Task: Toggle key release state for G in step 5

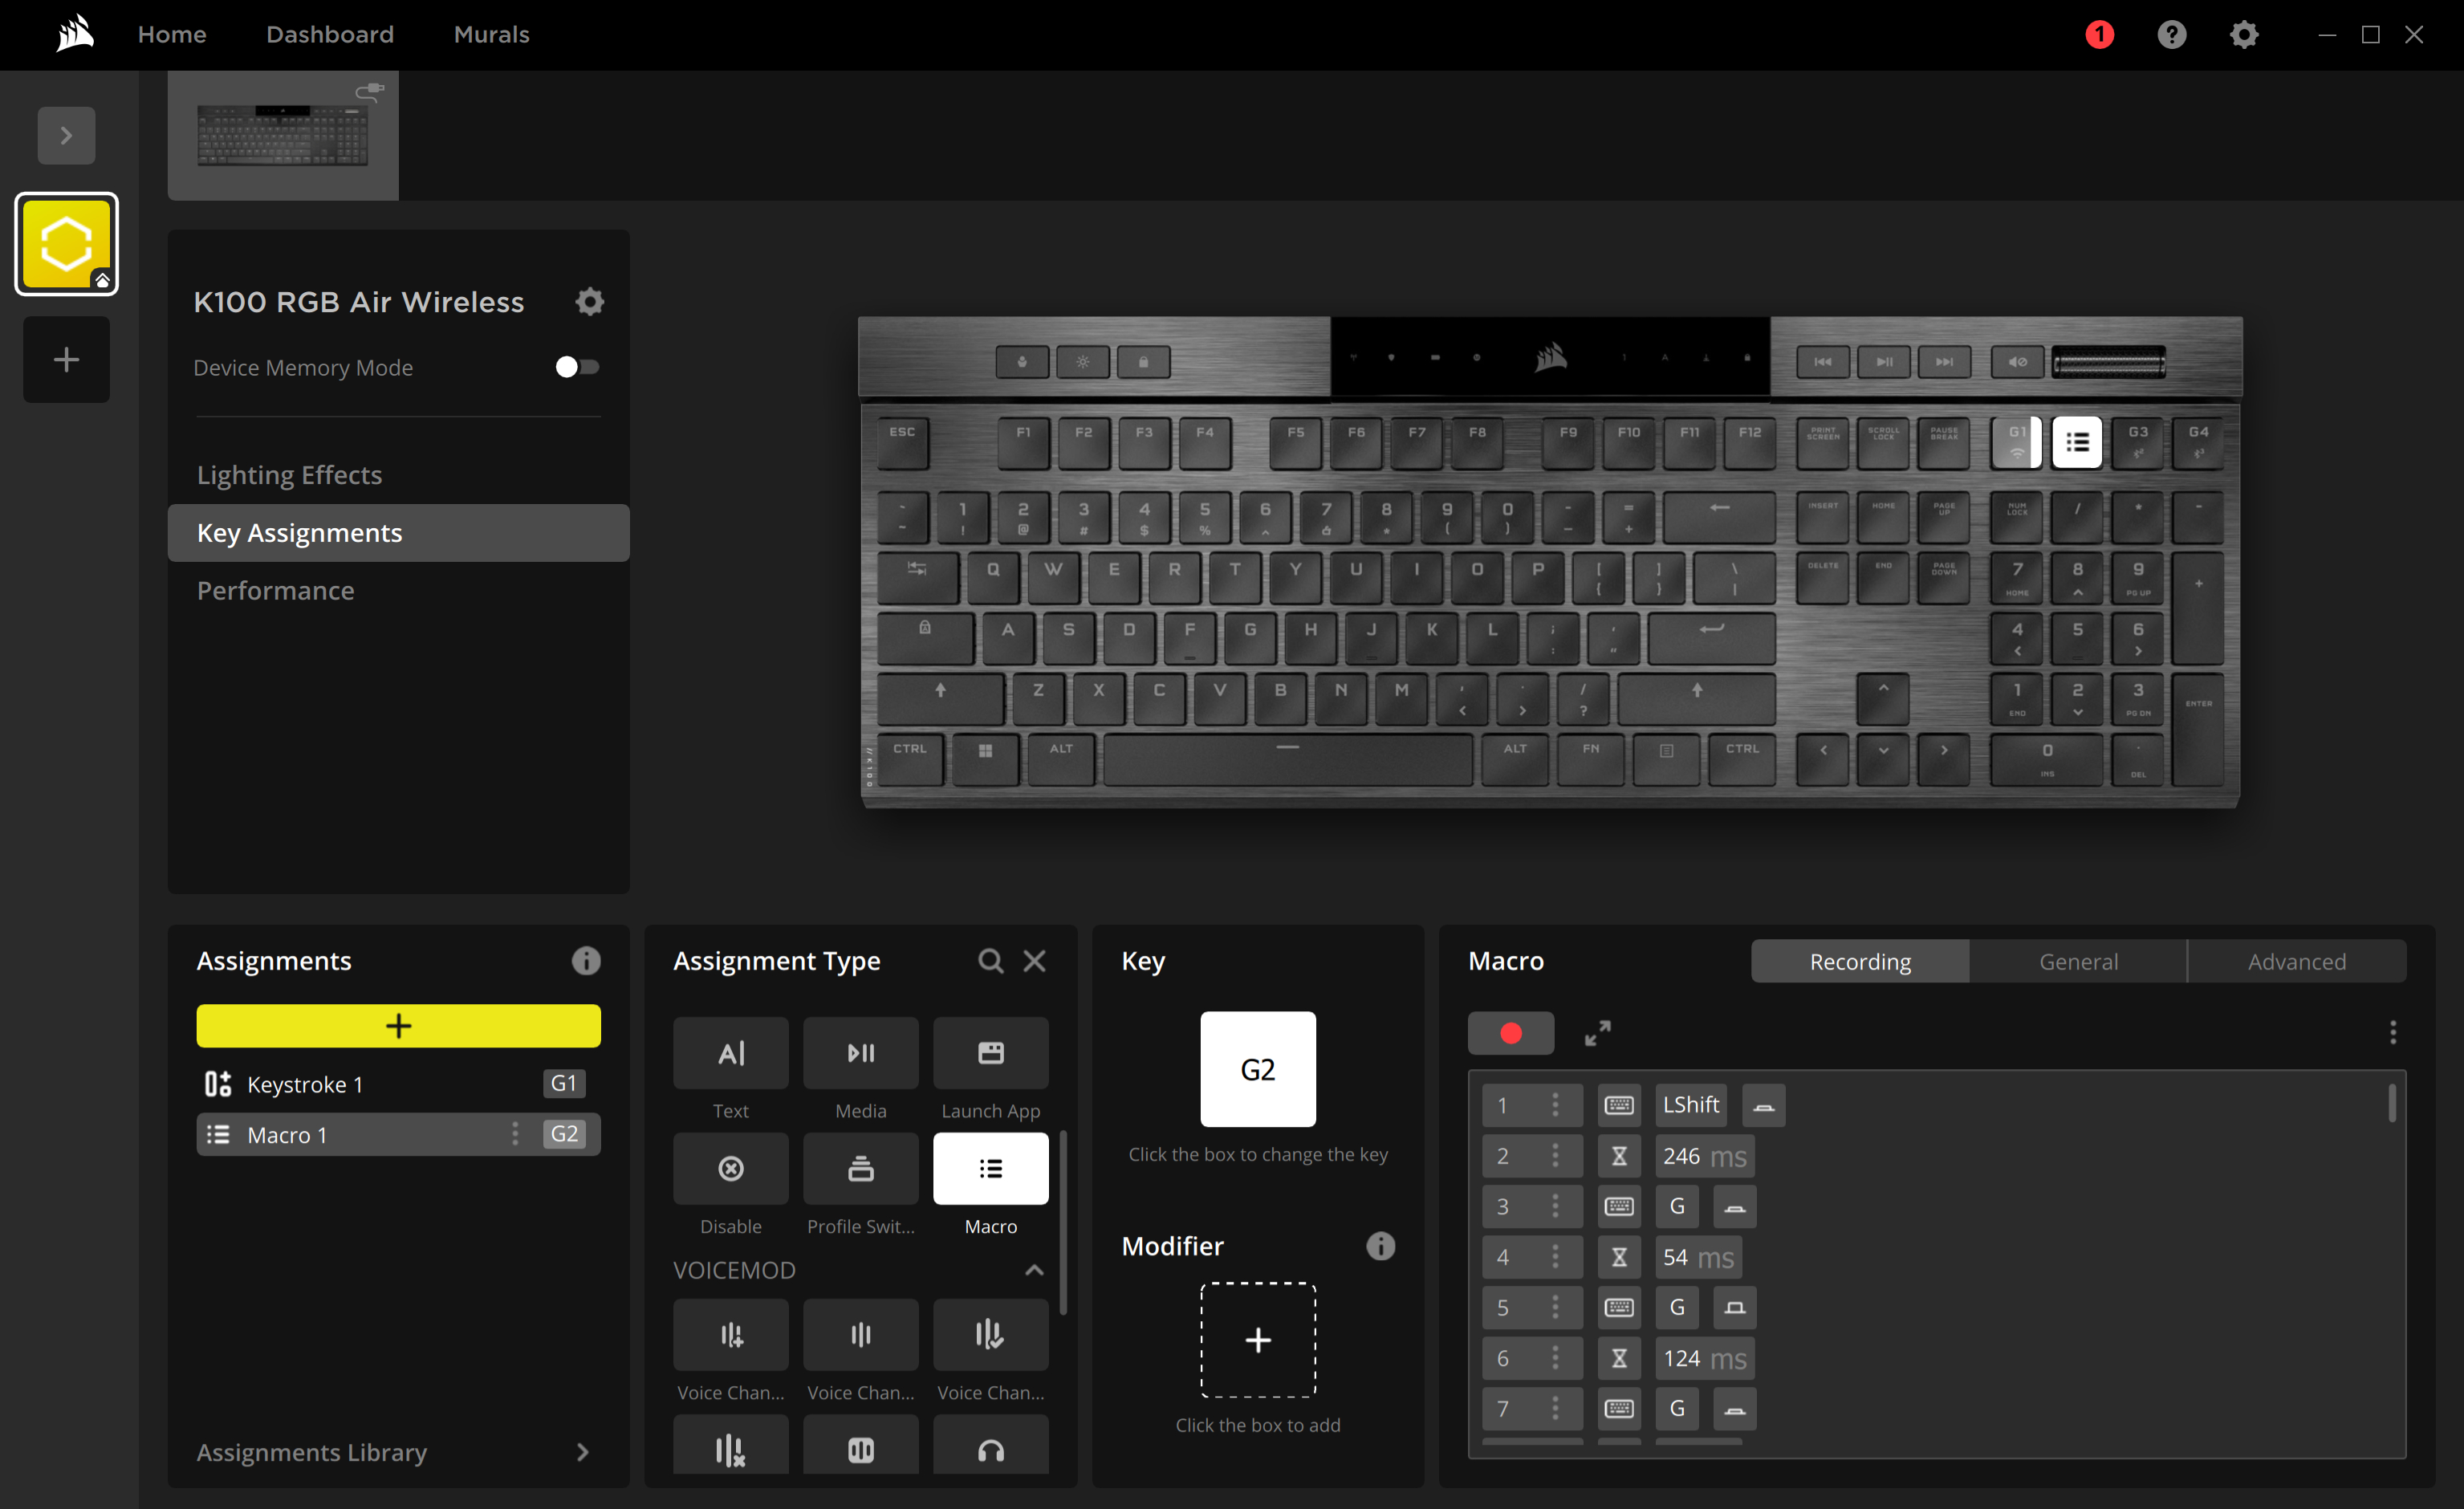Action: coord(1734,1308)
